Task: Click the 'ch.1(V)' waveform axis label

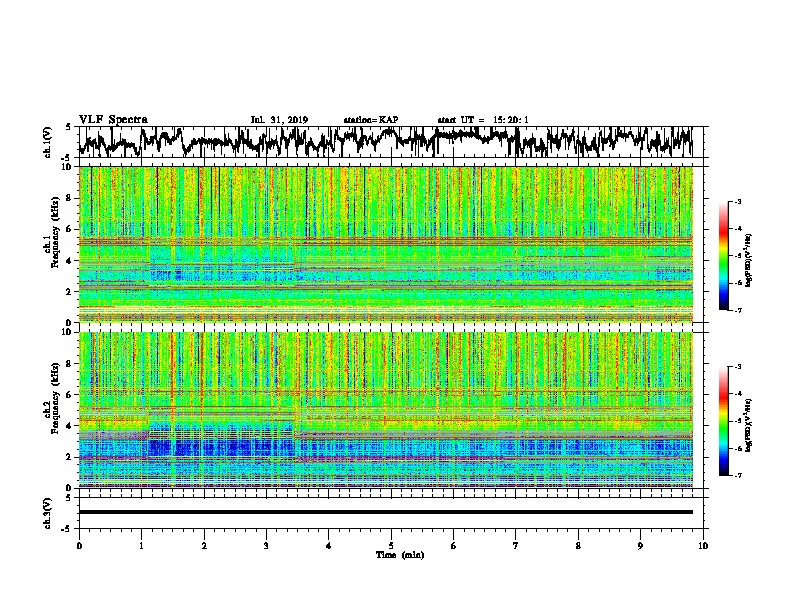Action: [x=47, y=142]
